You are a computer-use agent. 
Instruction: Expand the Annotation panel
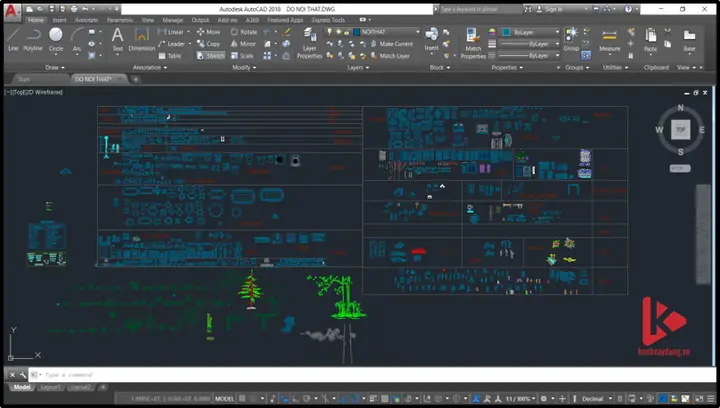[x=150, y=67]
